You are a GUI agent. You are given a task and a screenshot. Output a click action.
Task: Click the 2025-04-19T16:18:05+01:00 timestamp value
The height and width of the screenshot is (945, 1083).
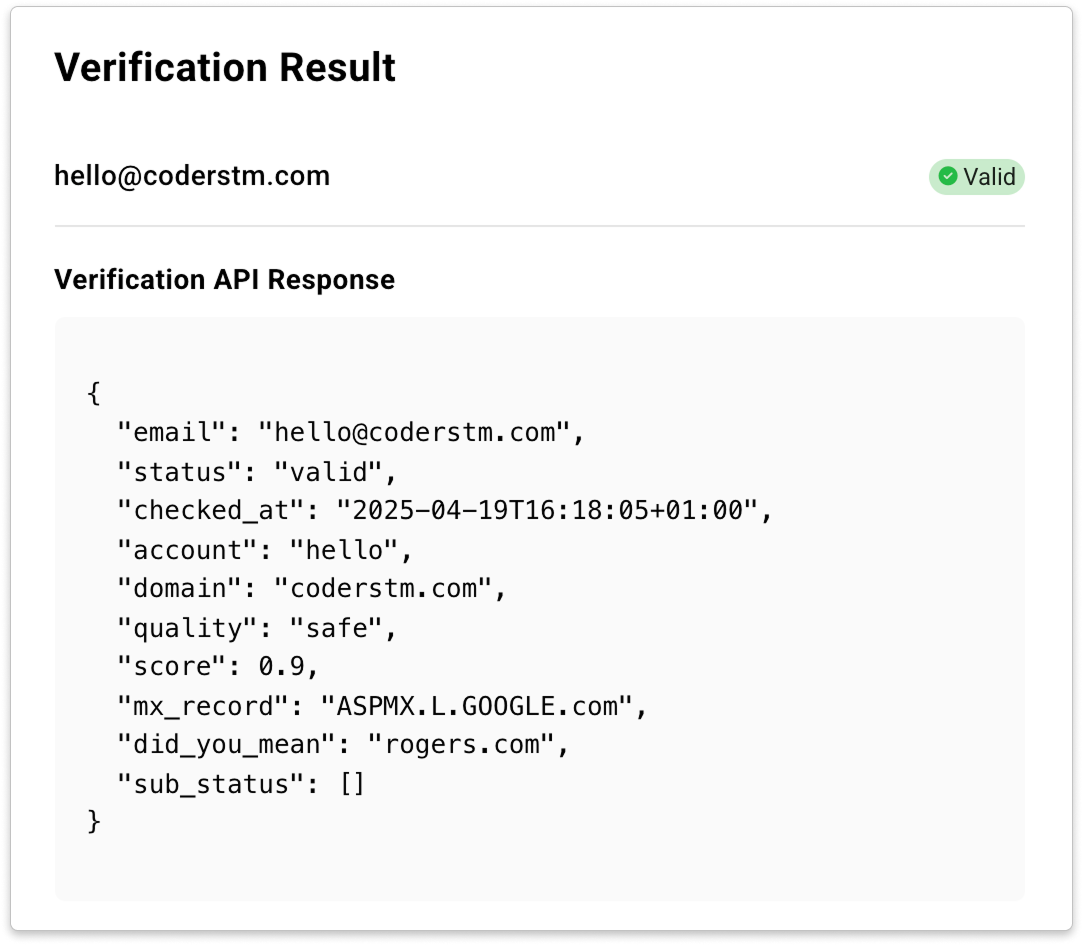[x=553, y=510]
